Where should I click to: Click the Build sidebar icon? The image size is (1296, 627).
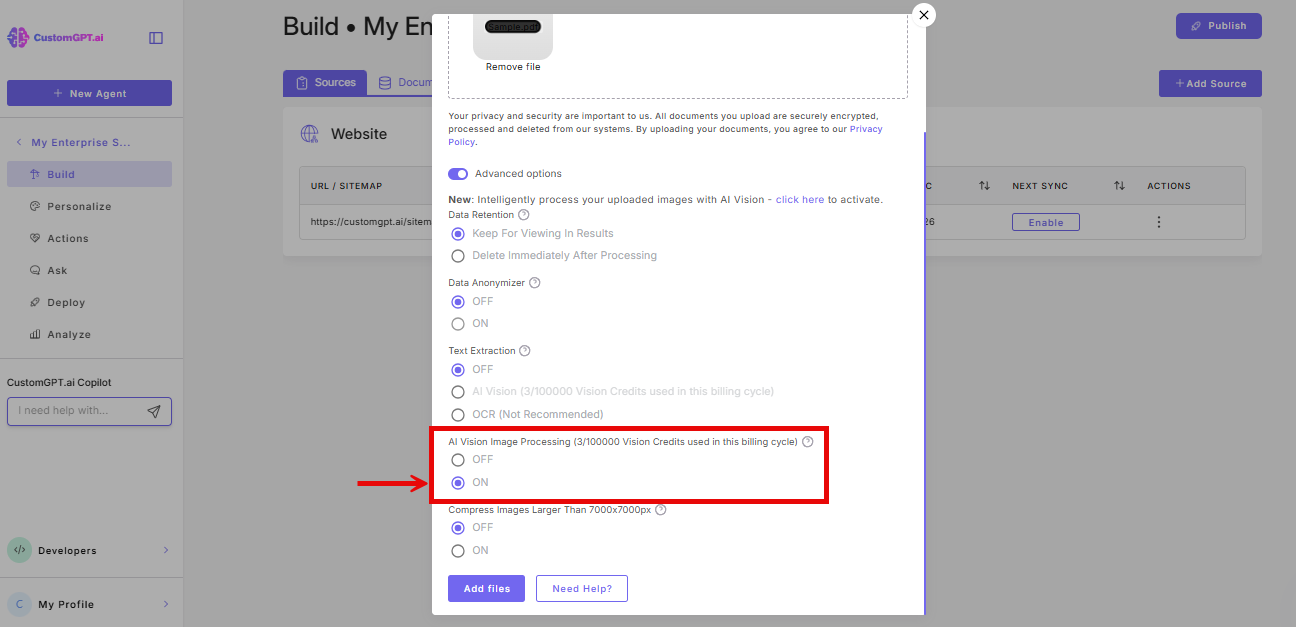click(x=35, y=174)
